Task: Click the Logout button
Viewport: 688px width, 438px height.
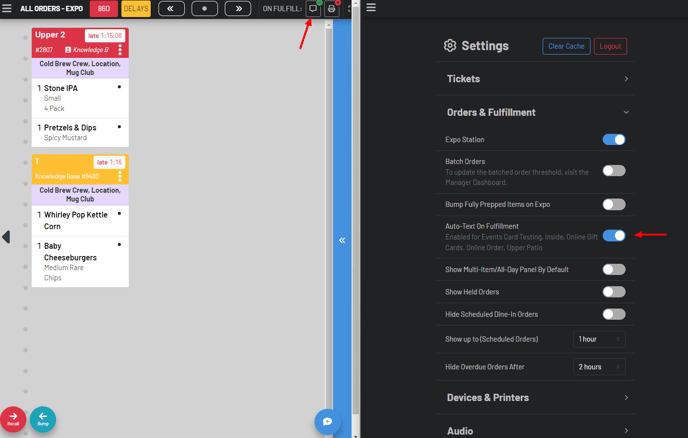Action: (610, 46)
